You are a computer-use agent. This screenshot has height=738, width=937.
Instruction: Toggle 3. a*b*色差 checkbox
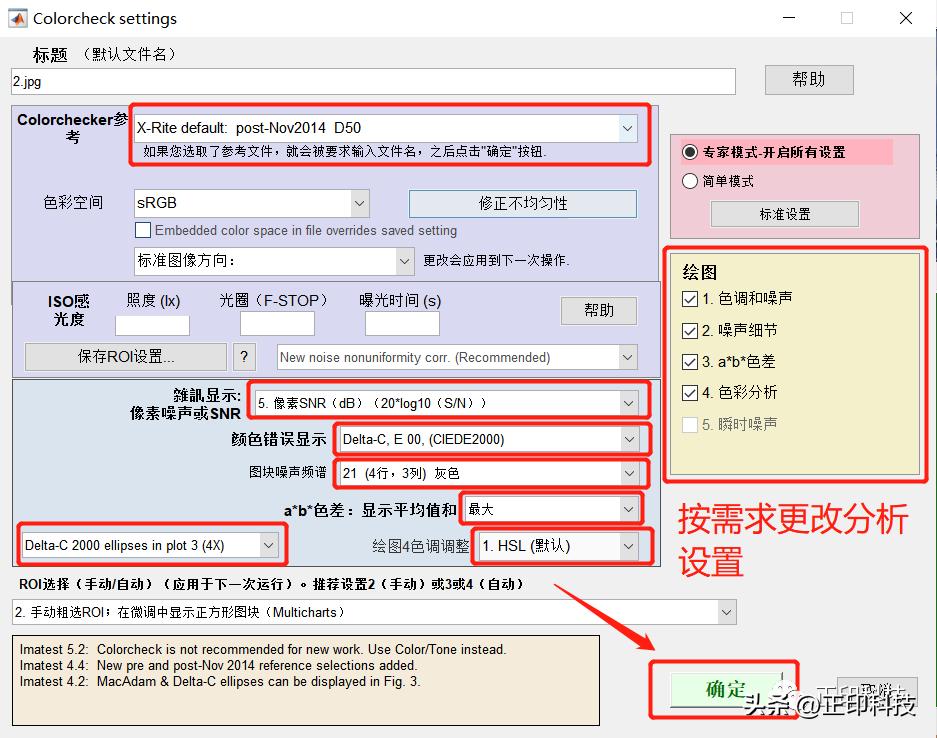[690, 362]
